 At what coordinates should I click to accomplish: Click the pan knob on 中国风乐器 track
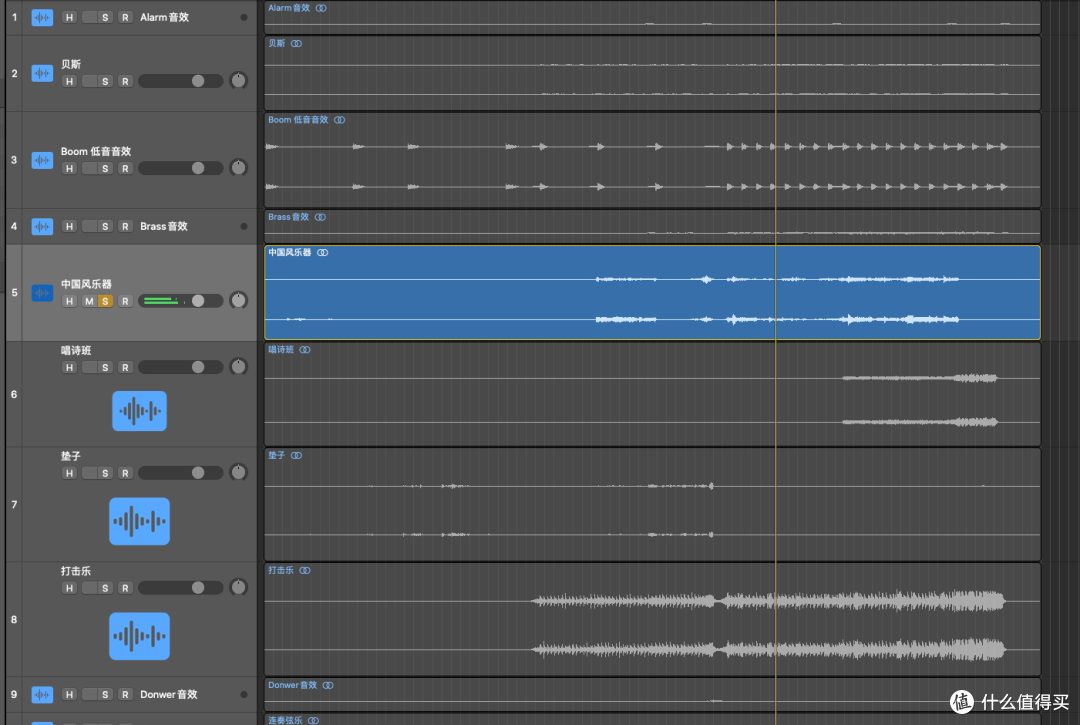click(x=238, y=300)
